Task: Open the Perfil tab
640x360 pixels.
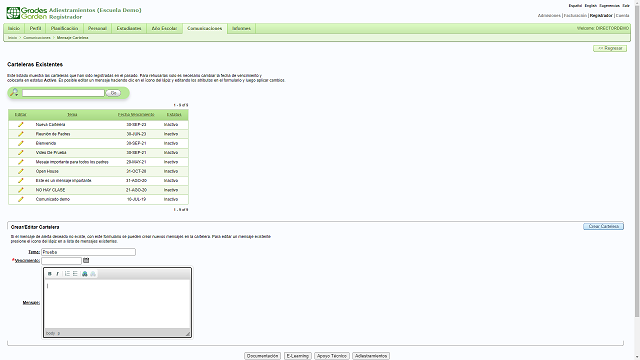Action: coord(36,29)
